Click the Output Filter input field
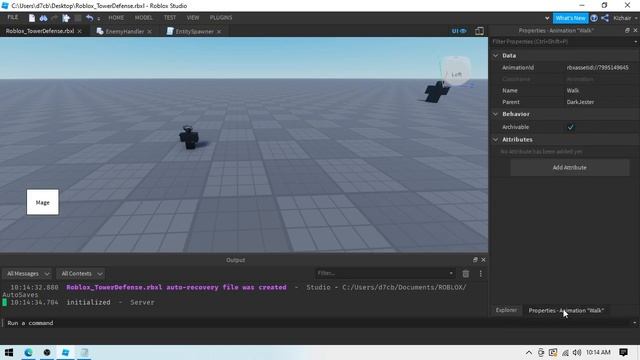The height and width of the screenshot is (360, 640). pos(384,273)
